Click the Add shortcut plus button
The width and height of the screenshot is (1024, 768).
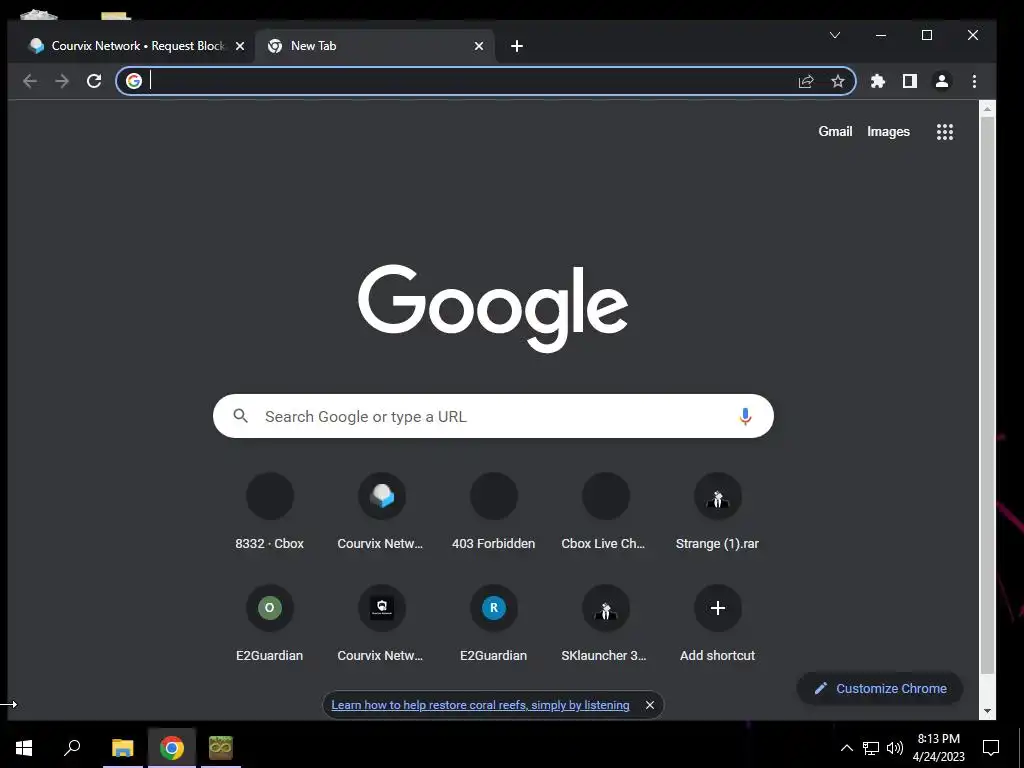[x=718, y=608]
